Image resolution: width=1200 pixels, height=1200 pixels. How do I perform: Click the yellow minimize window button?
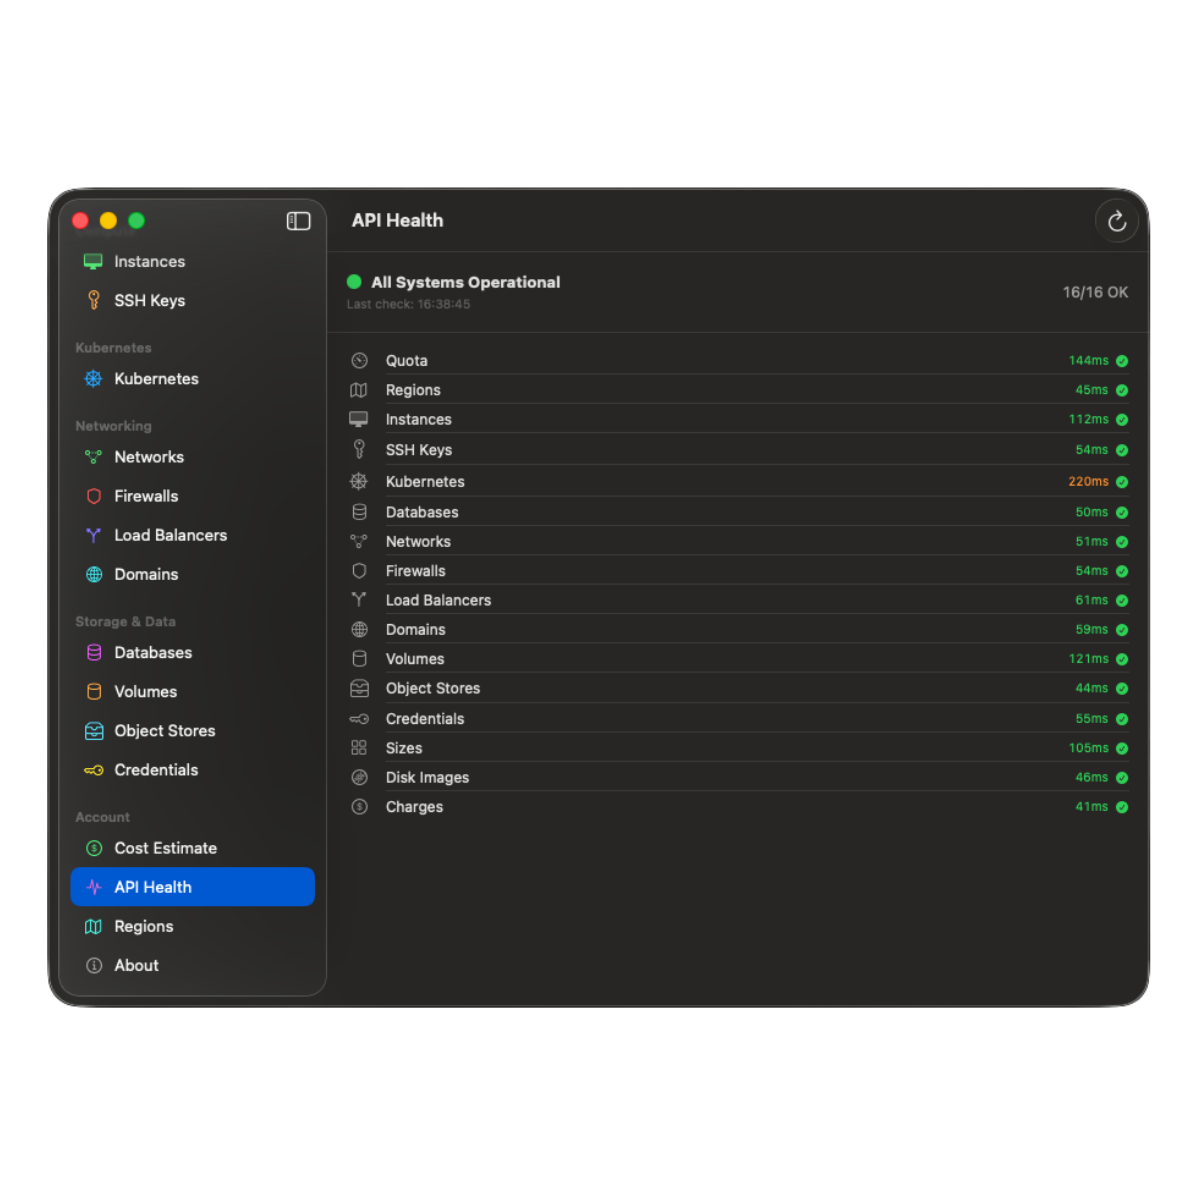click(x=109, y=221)
